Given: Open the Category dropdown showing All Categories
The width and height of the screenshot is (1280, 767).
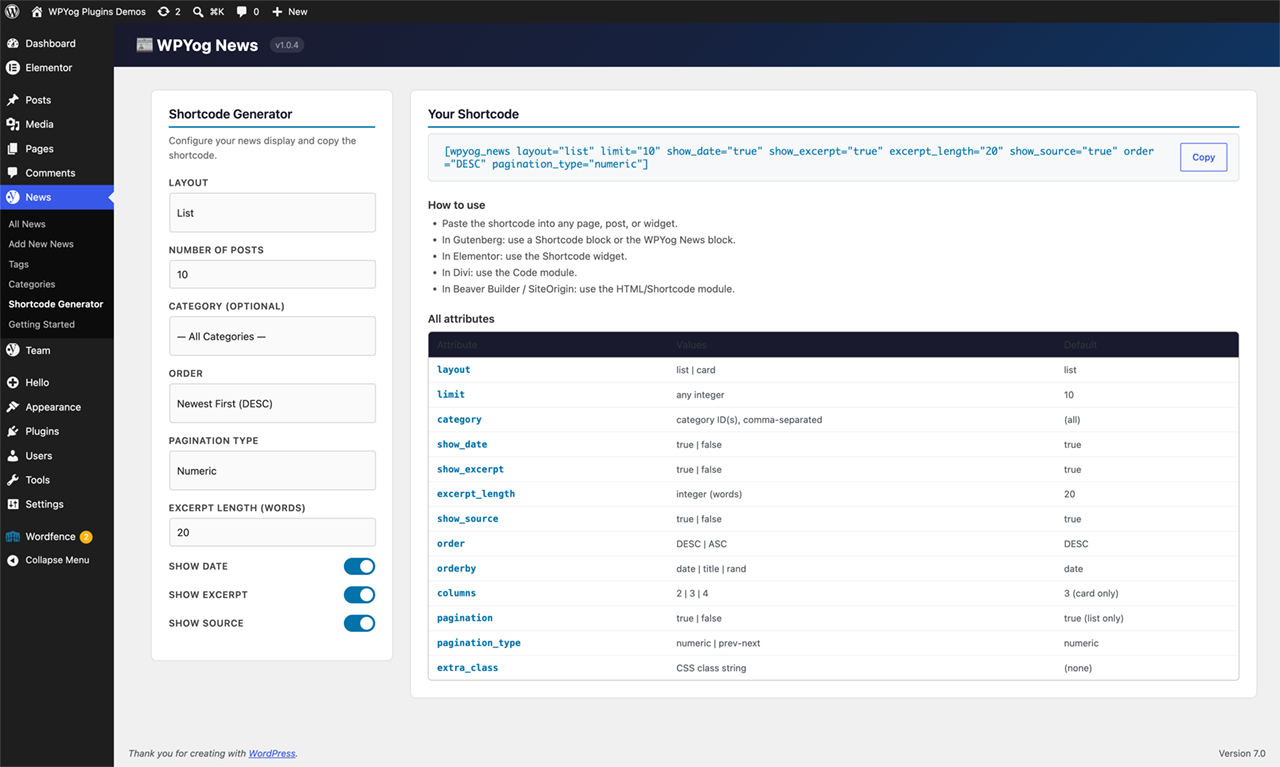Looking at the screenshot, I should 272,336.
